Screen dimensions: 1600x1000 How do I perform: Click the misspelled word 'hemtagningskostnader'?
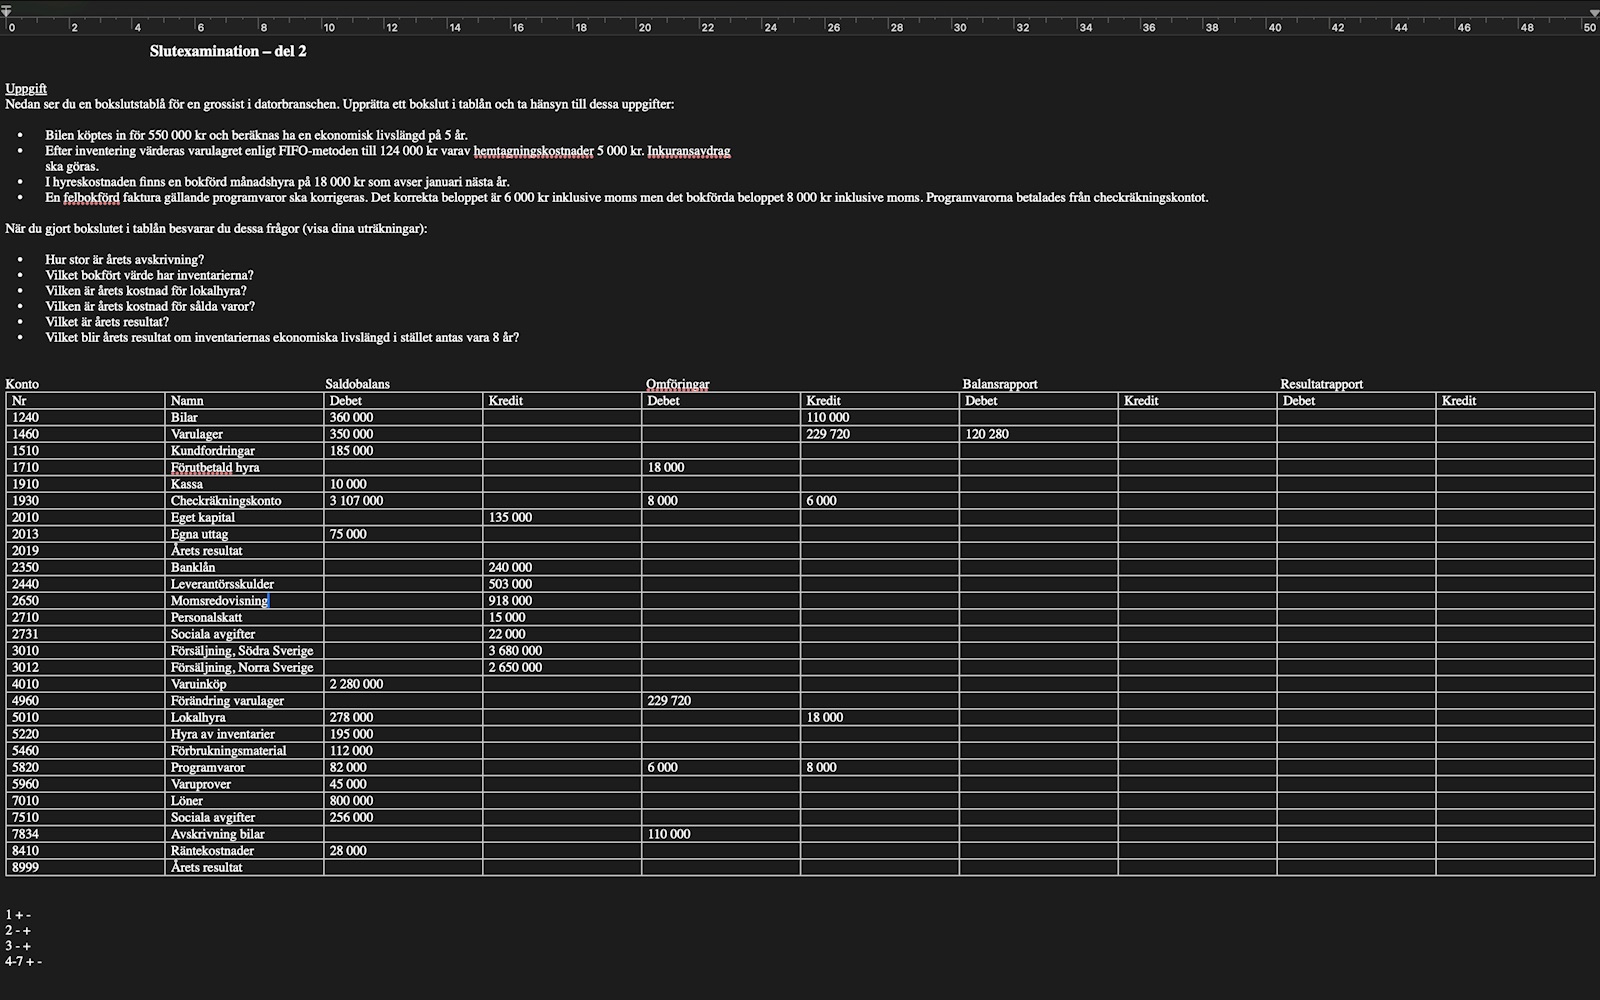tap(533, 151)
